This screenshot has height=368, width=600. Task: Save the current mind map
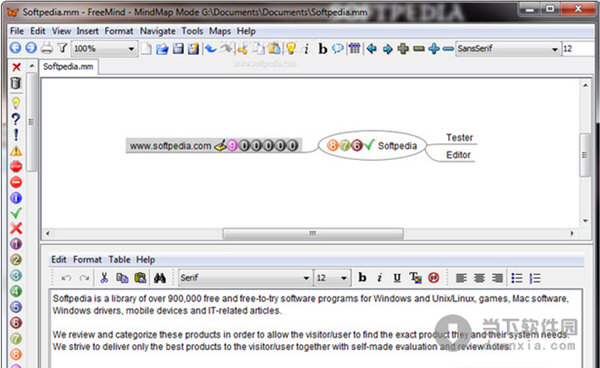coord(178,49)
